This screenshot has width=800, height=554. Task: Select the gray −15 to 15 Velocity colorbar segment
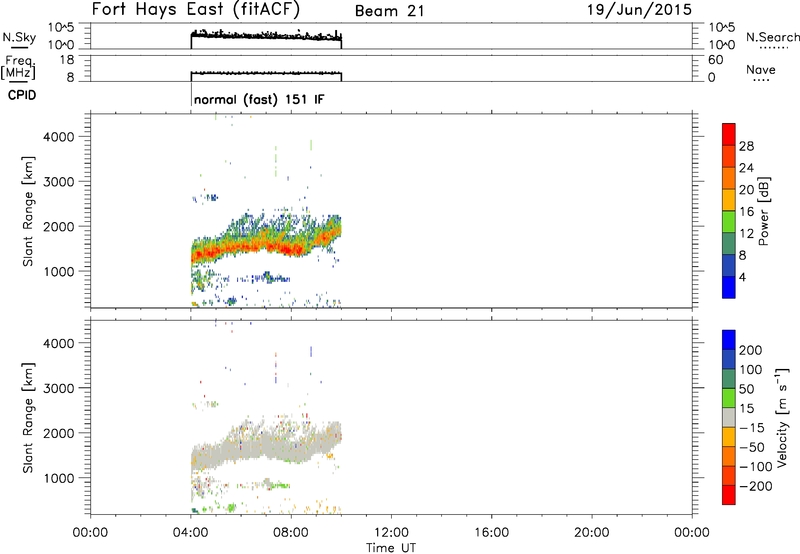(x=729, y=417)
